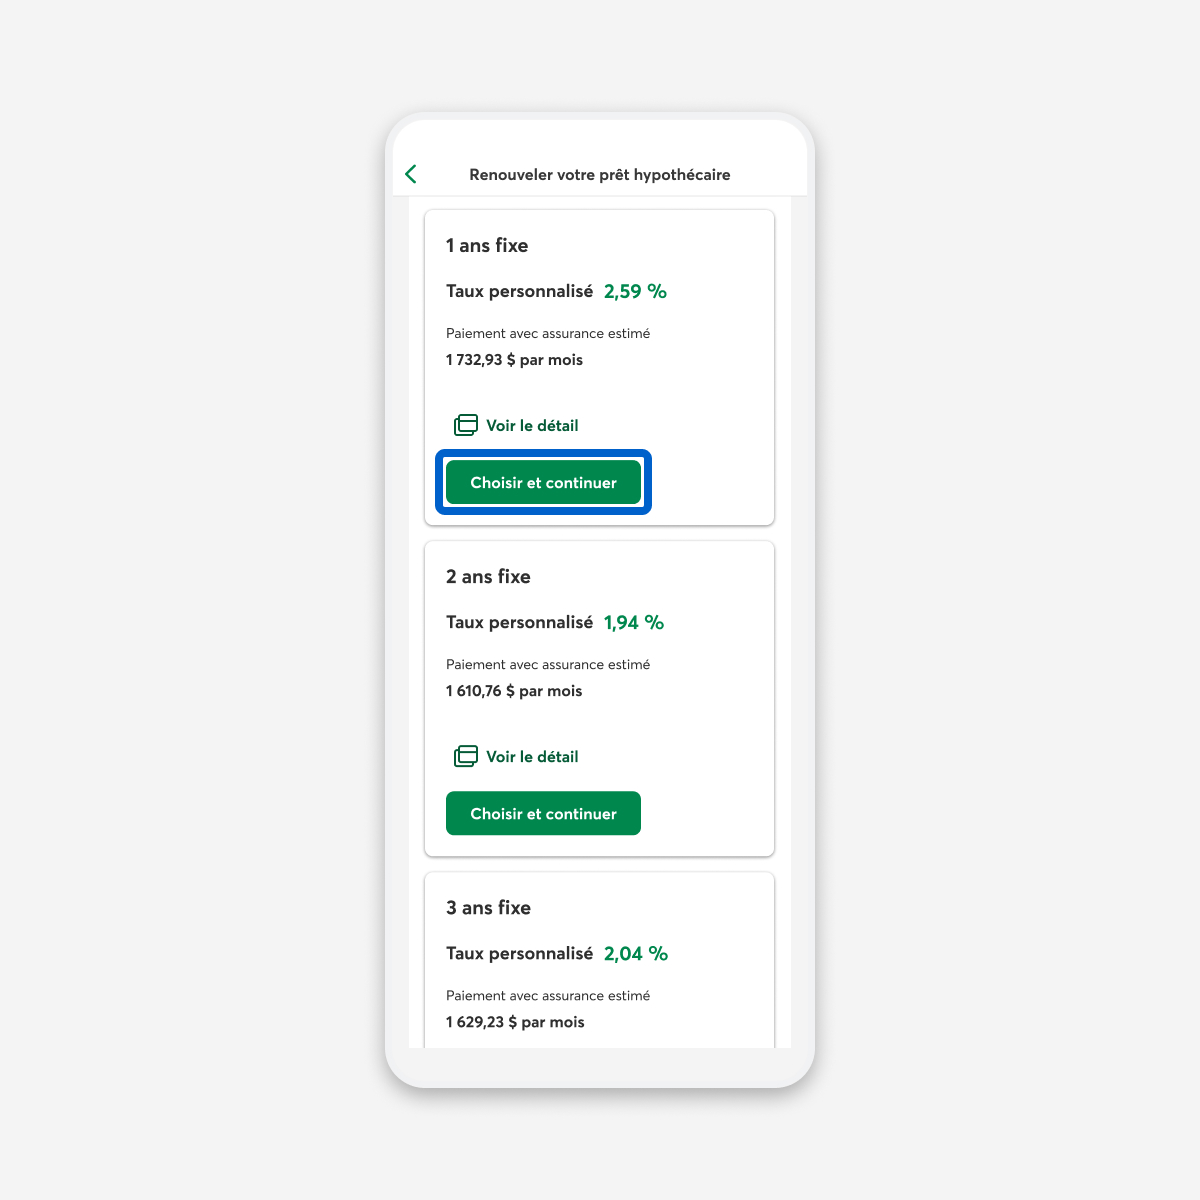
Task: Select the 1 ans fixe card heading
Action: [x=487, y=245]
